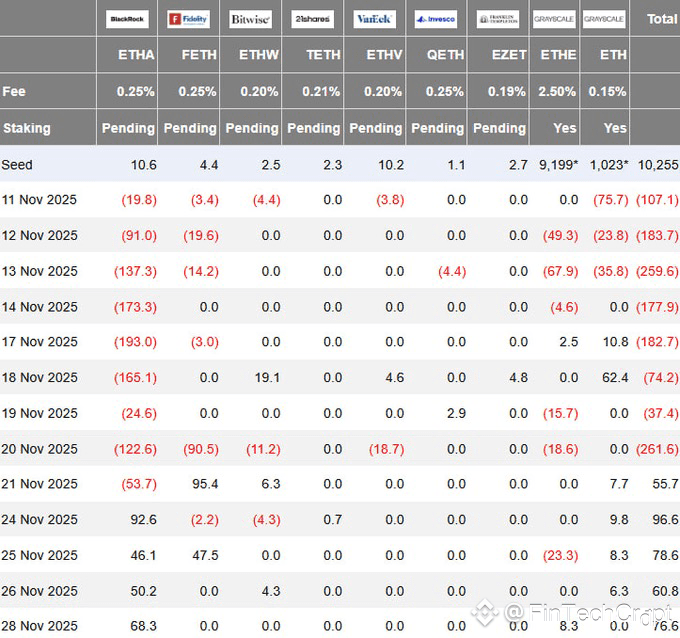Click the 47.5 FETH value

[x=205, y=556]
